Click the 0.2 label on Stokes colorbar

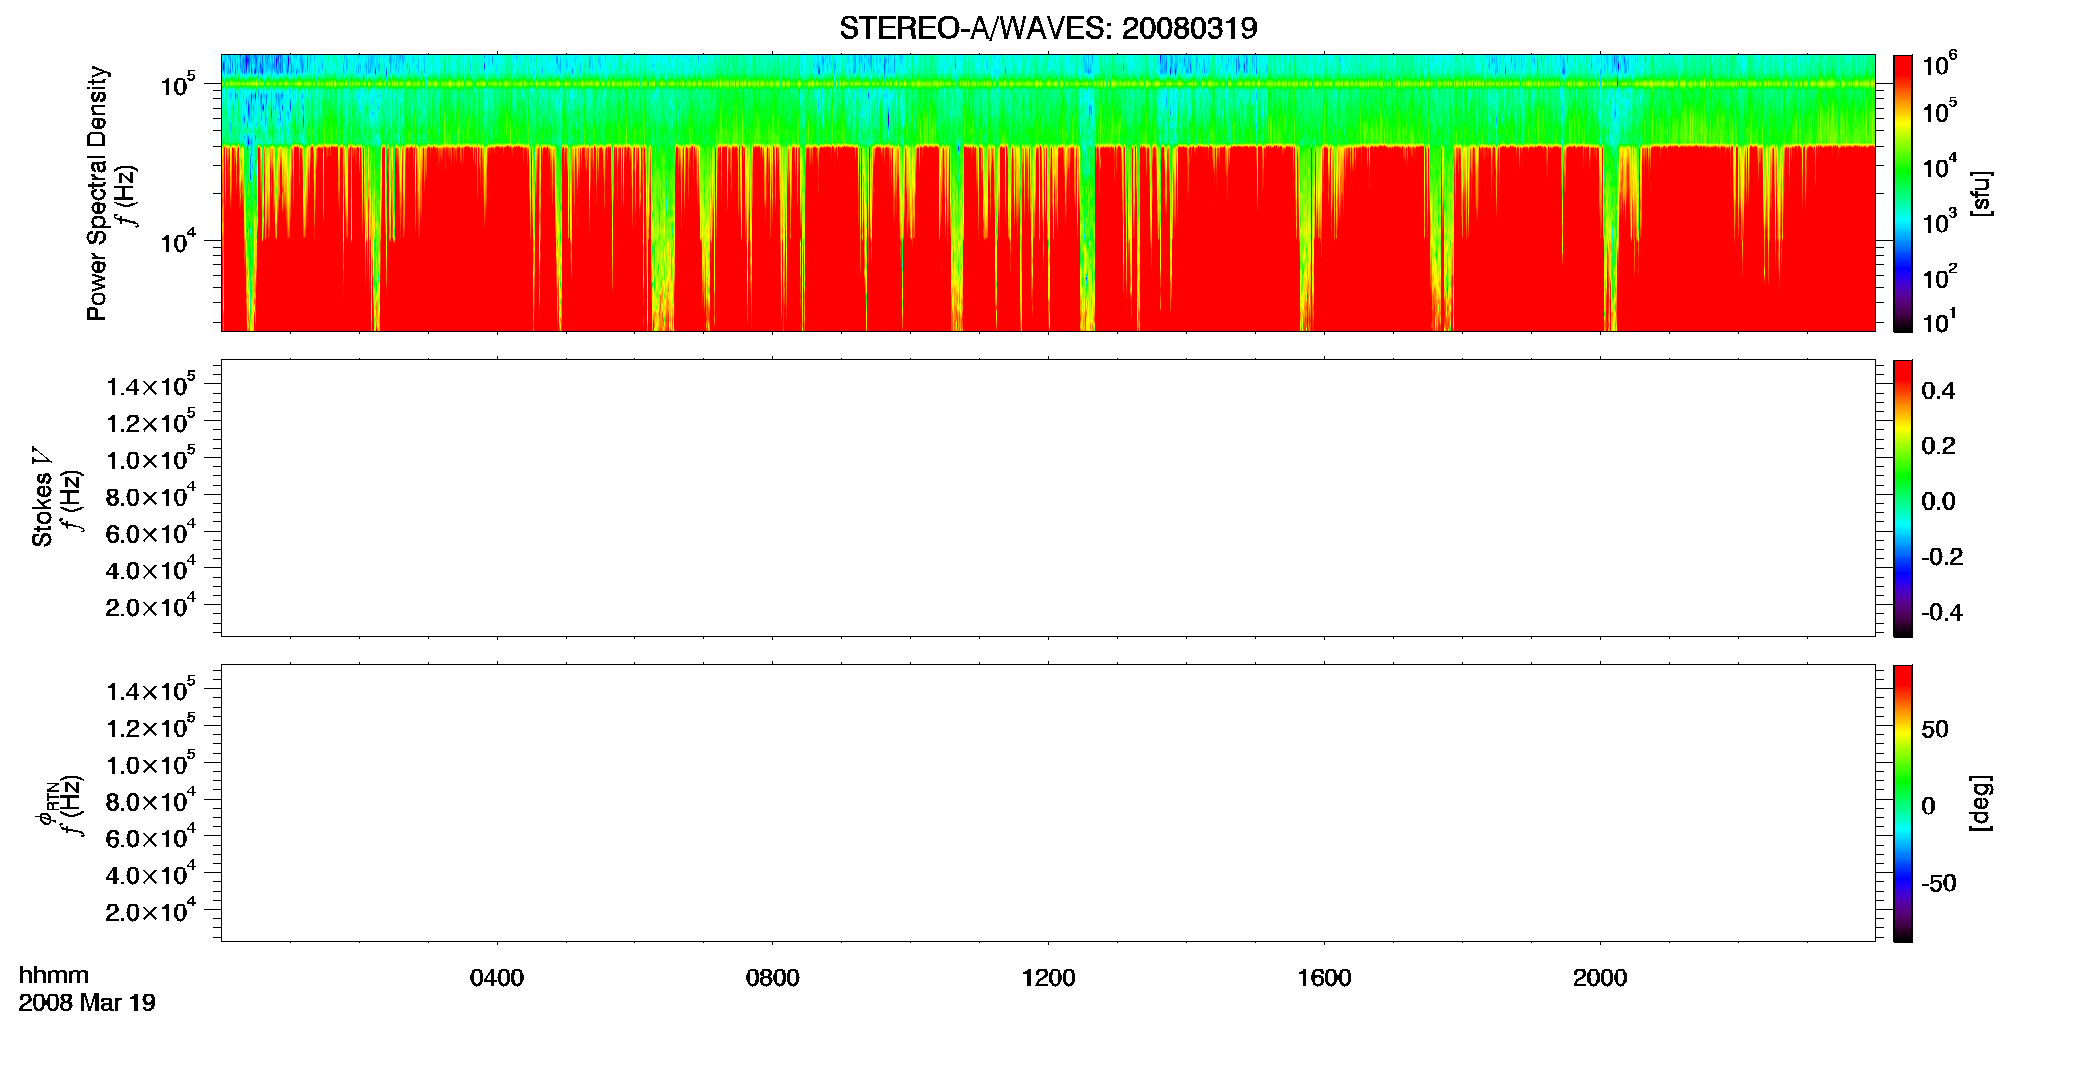click(1938, 446)
